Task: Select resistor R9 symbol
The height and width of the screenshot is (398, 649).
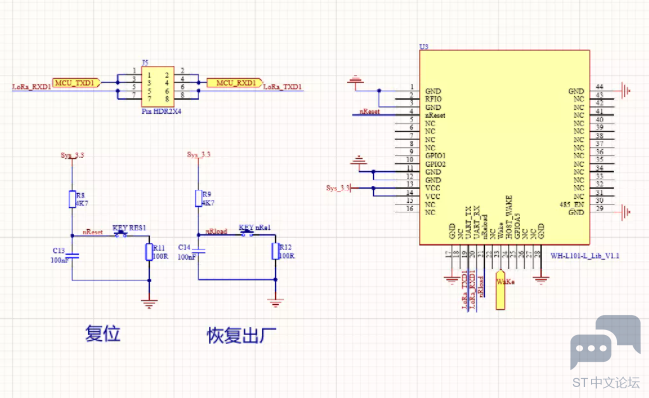Action: 199,199
